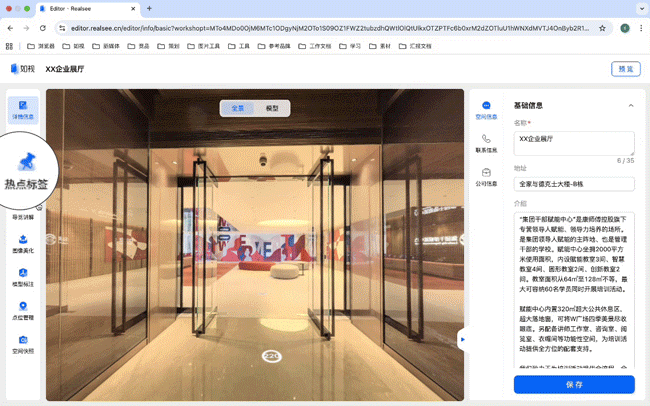Open the apps grid in bookmarks bar

coord(9,46)
